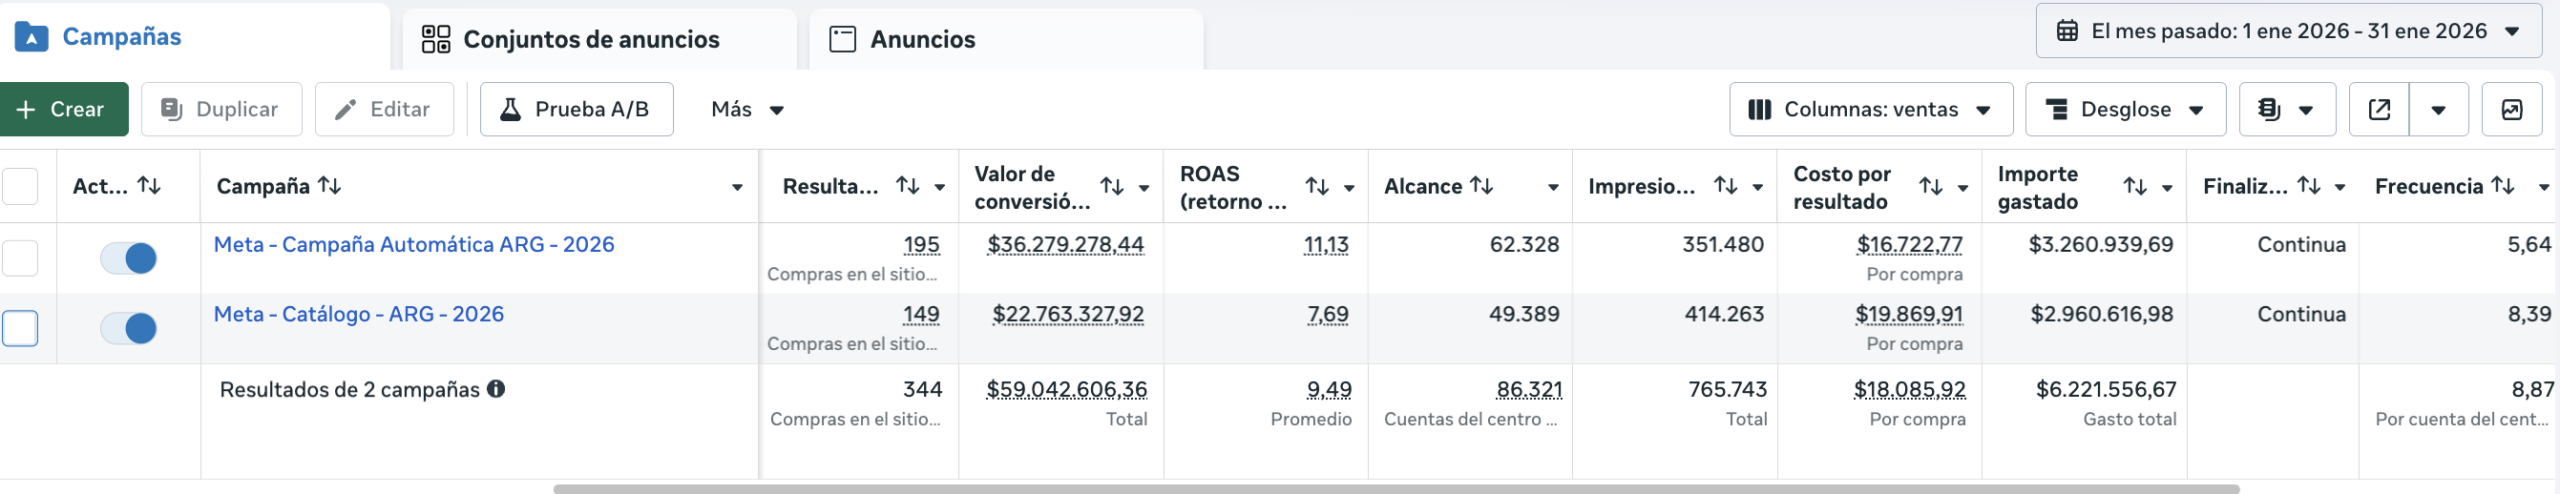Toggle off Meta - Campaña Automática ARG campaign
Viewport: 2560px width, 494px height.
[129, 258]
